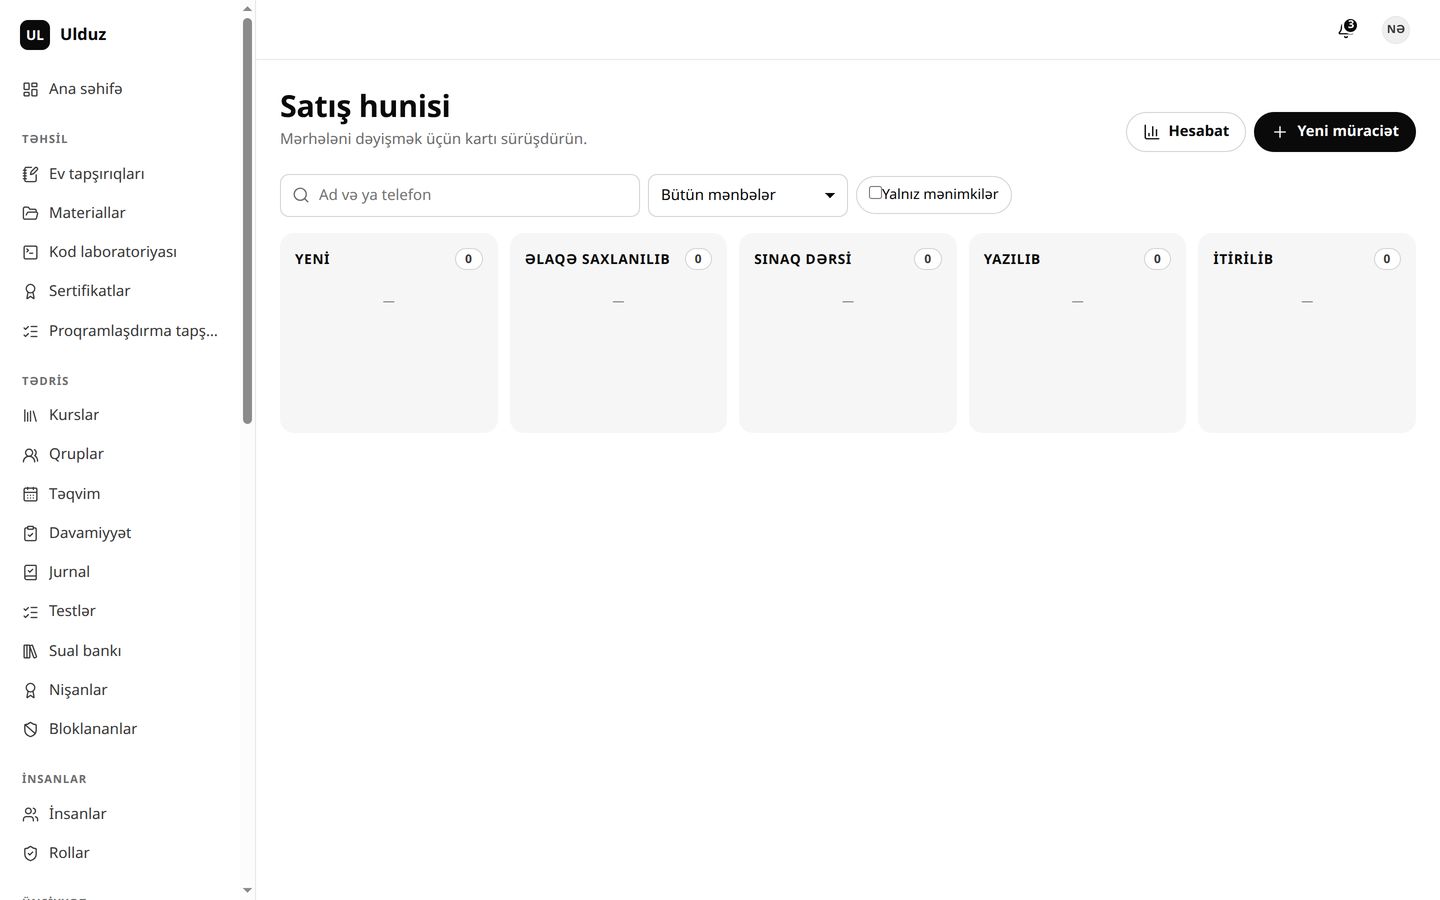Click the count badge in İTİRİLİB column
This screenshot has width=1440, height=900.
pos(1387,259)
